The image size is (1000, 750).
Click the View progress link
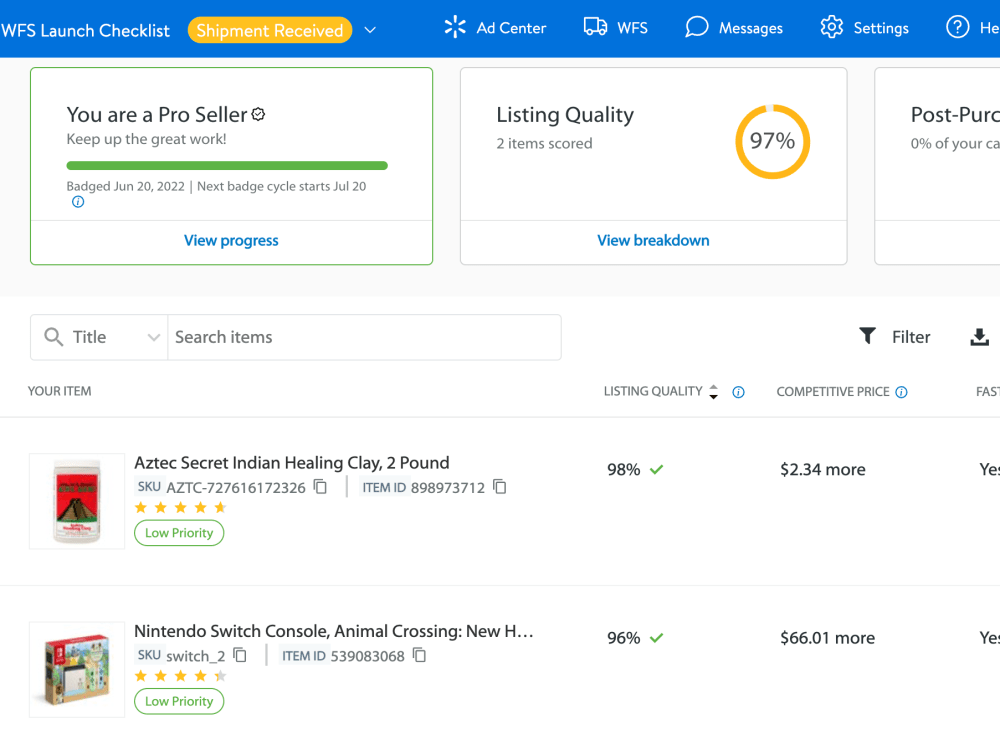[231, 240]
